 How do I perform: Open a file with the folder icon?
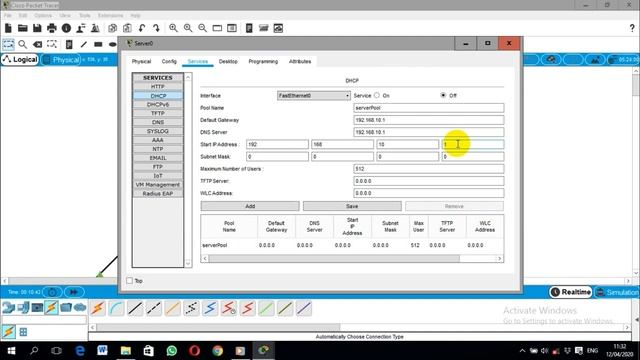[22, 28]
